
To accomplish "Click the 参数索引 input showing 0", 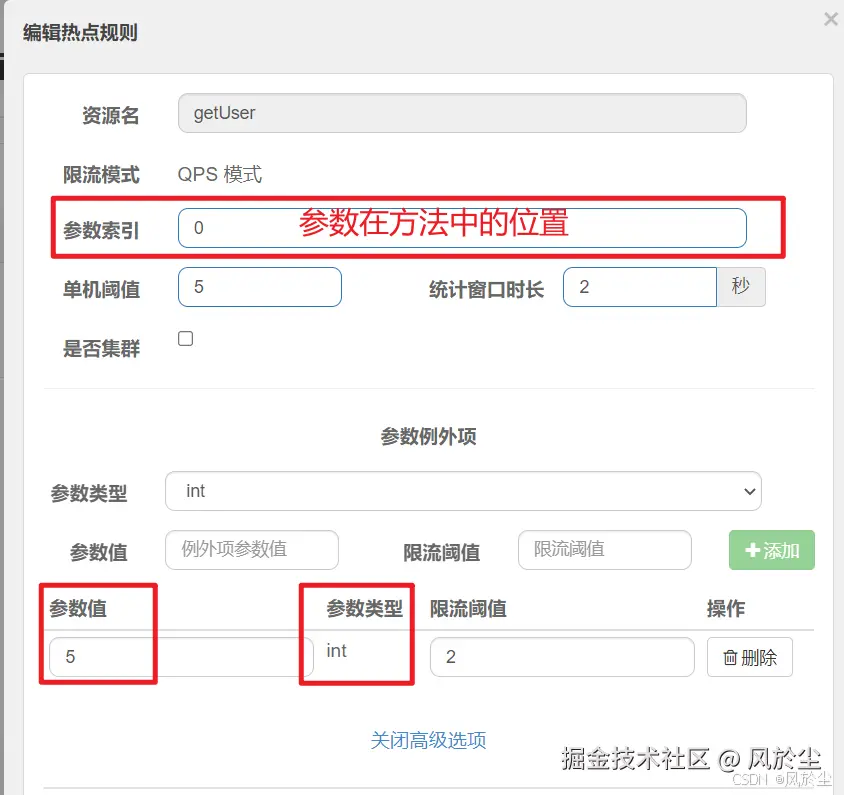I will [x=462, y=228].
